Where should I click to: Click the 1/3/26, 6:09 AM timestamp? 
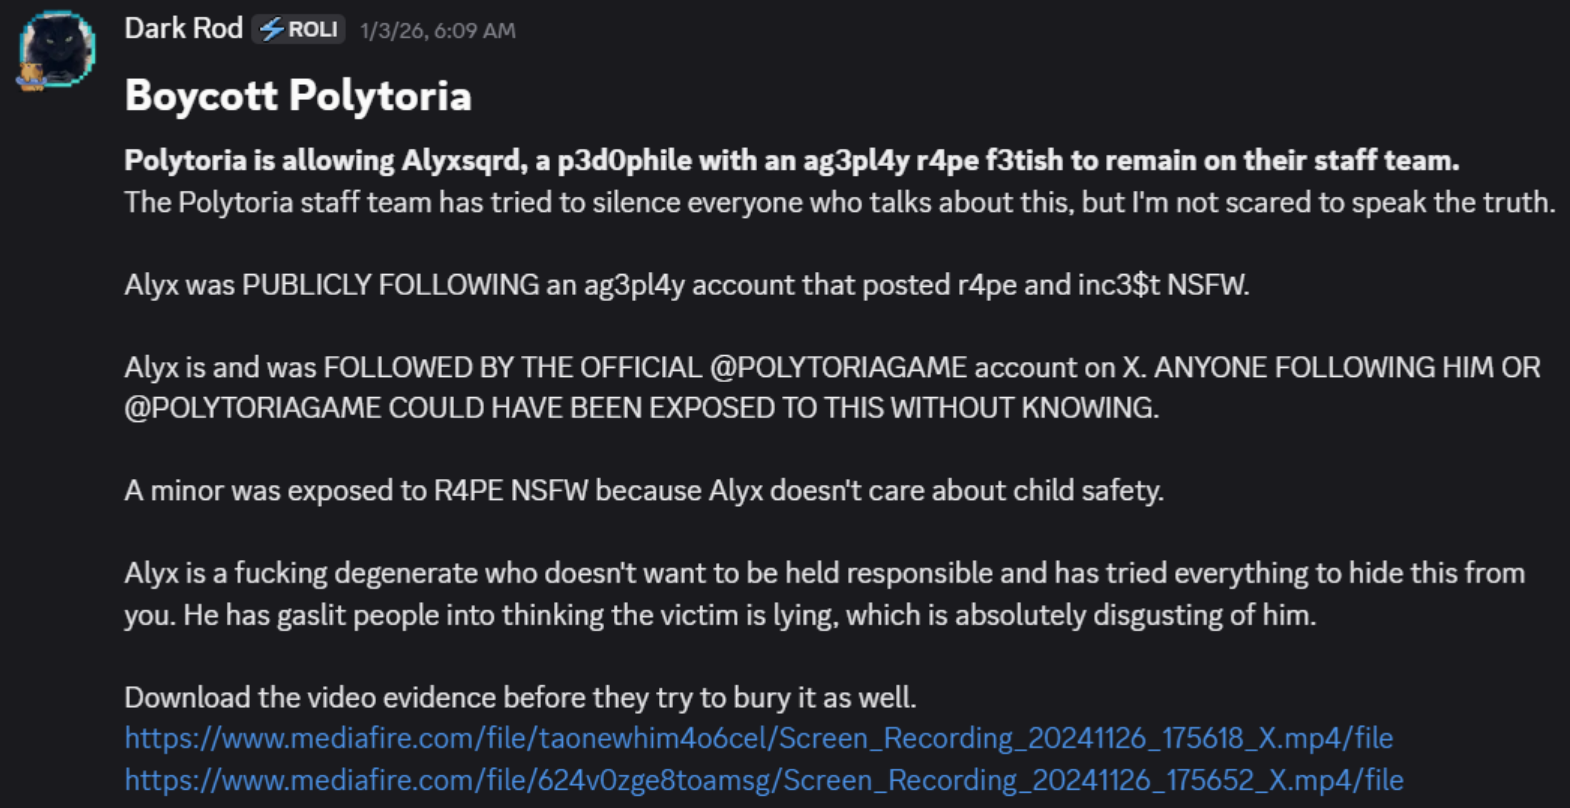pos(437,31)
